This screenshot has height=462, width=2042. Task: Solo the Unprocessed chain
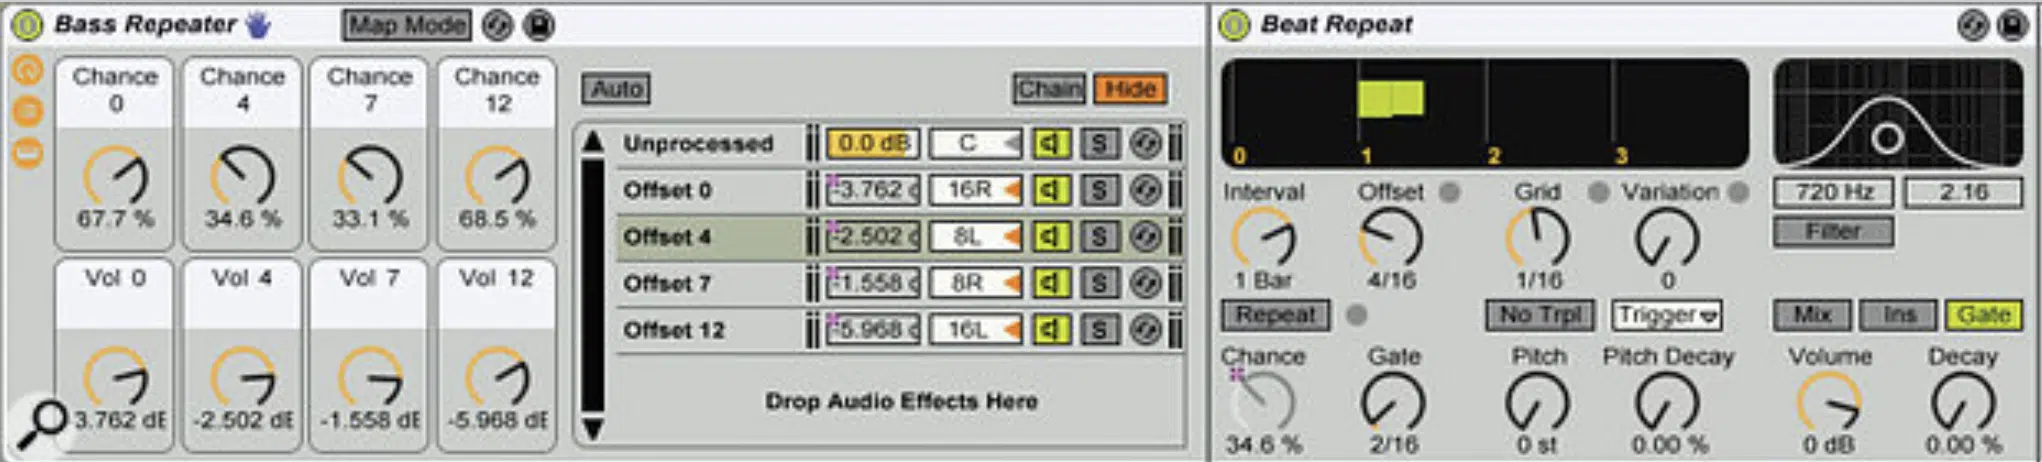click(1099, 144)
